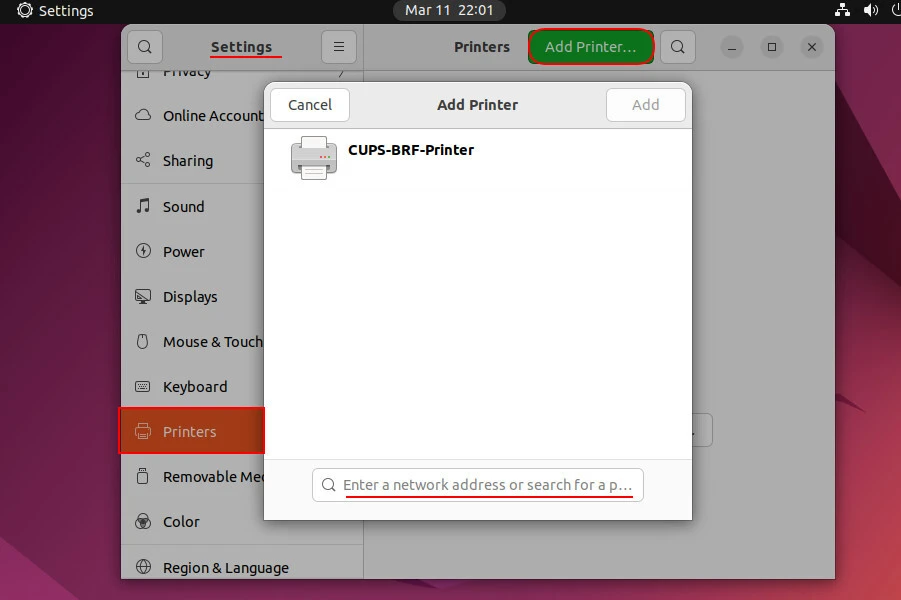This screenshot has height=600, width=901.
Task: Click the CUPS-BRF-Printer printer icon
Action: [x=313, y=158]
